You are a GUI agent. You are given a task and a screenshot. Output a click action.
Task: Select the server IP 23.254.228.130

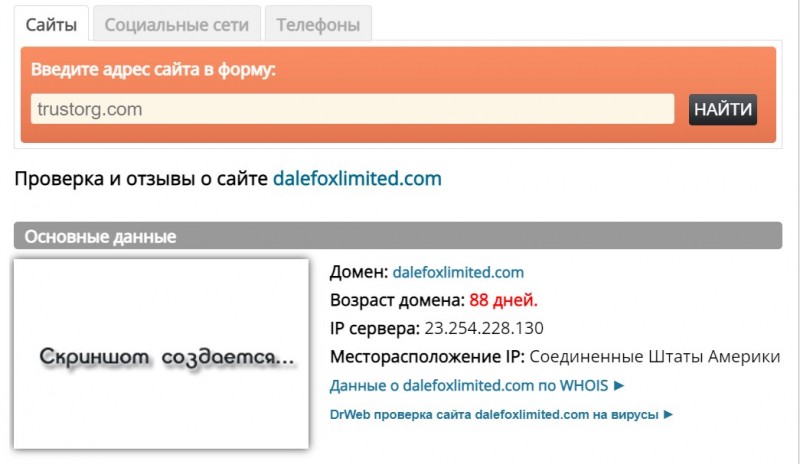click(x=484, y=328)
